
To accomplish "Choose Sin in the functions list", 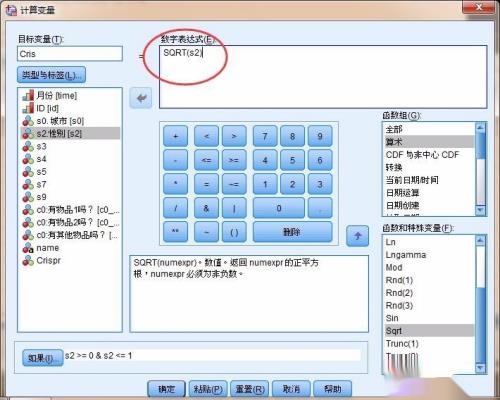I will click(x=429, y=318).
